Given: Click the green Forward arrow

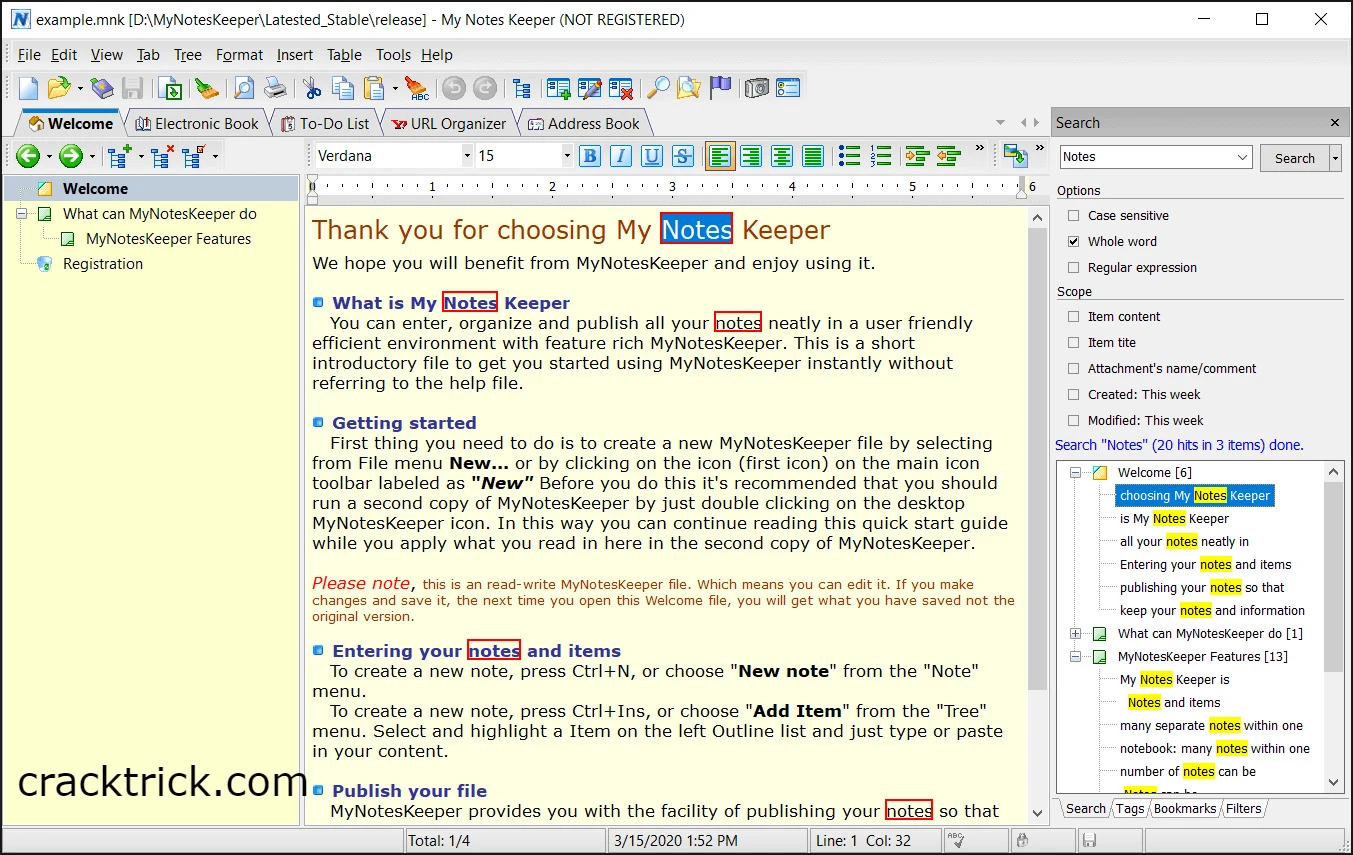Looking at the screenshot, I should click(70, 156).
